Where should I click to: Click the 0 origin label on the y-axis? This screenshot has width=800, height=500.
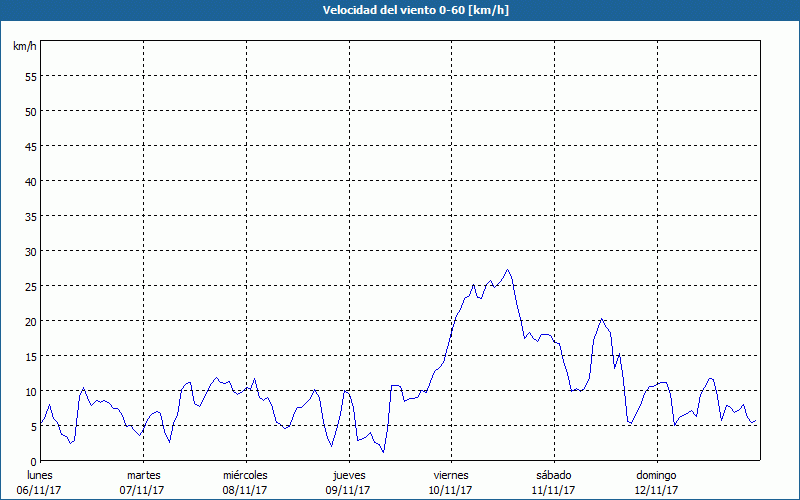[33, 461]
